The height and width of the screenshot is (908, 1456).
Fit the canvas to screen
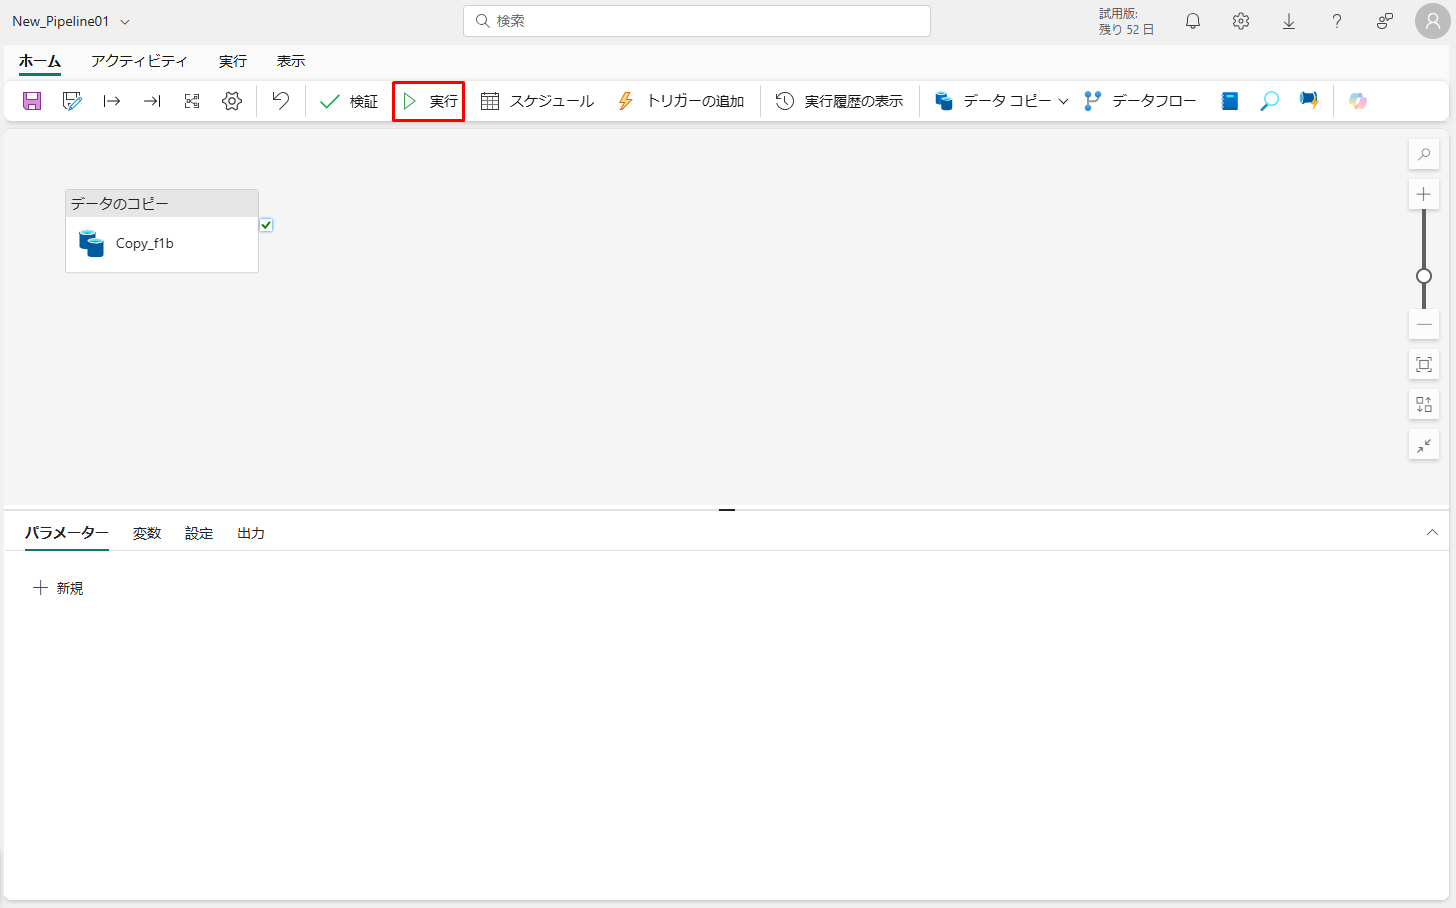coord(1424,365)
